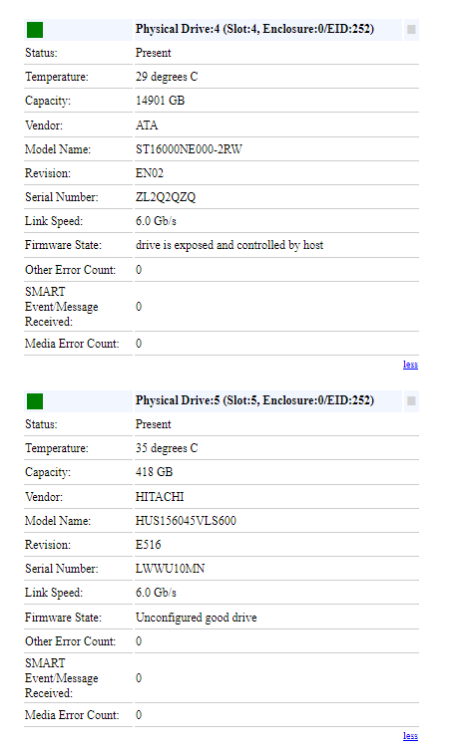Click Drive 4 capacity value 14901 GB
The height and width of the screenshot is (750, 464).
click(x=160, y=101)
